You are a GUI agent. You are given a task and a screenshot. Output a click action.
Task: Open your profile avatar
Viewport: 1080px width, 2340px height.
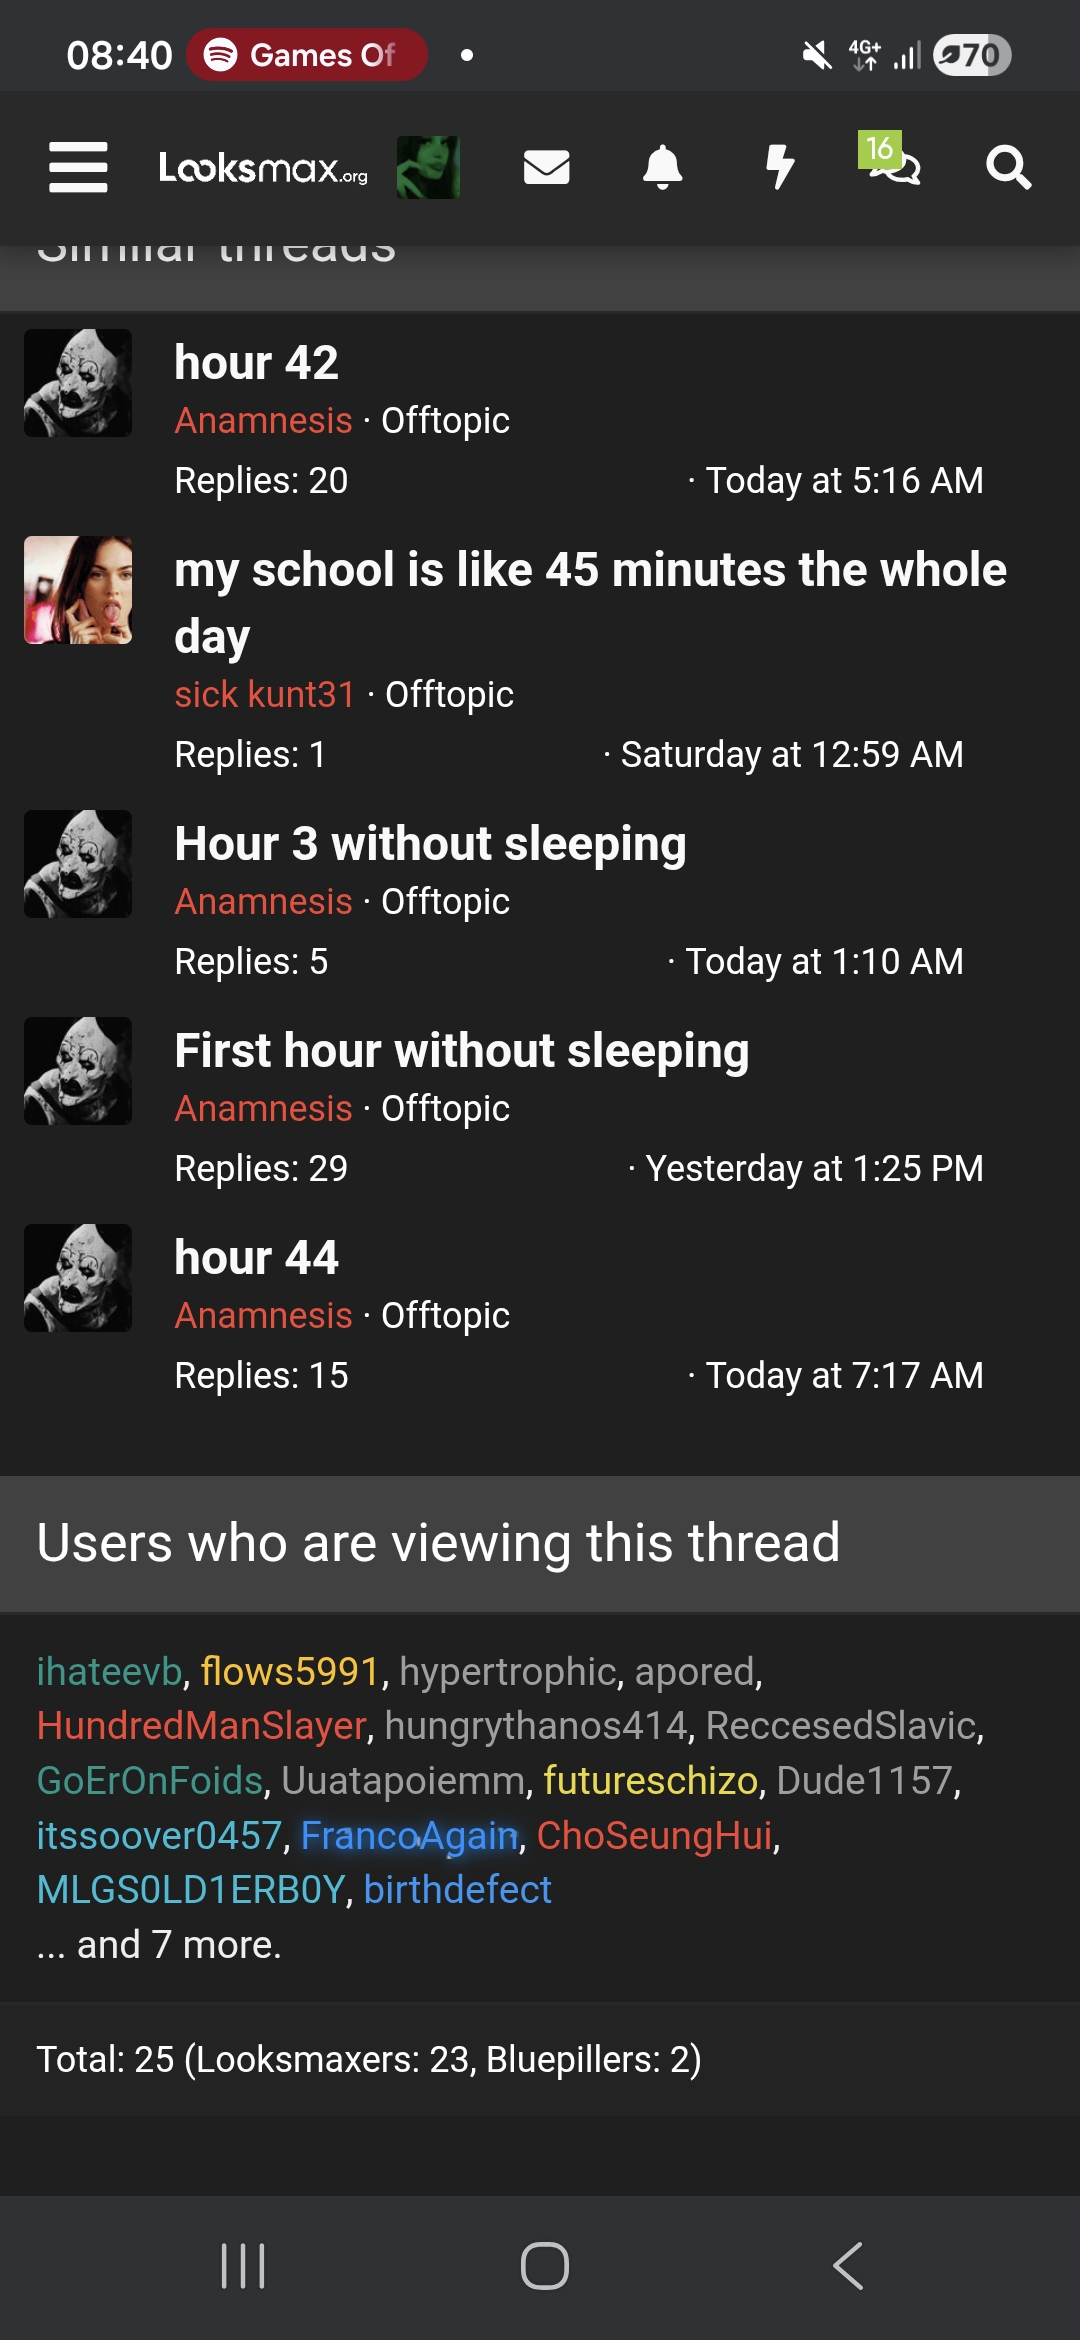point(427,168)
